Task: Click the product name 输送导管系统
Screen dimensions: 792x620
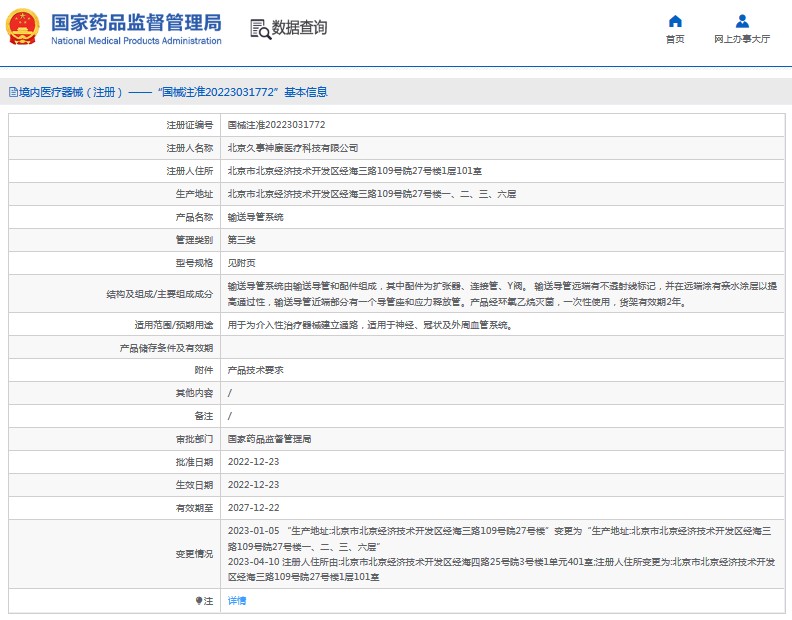Action: pos(256,217)
